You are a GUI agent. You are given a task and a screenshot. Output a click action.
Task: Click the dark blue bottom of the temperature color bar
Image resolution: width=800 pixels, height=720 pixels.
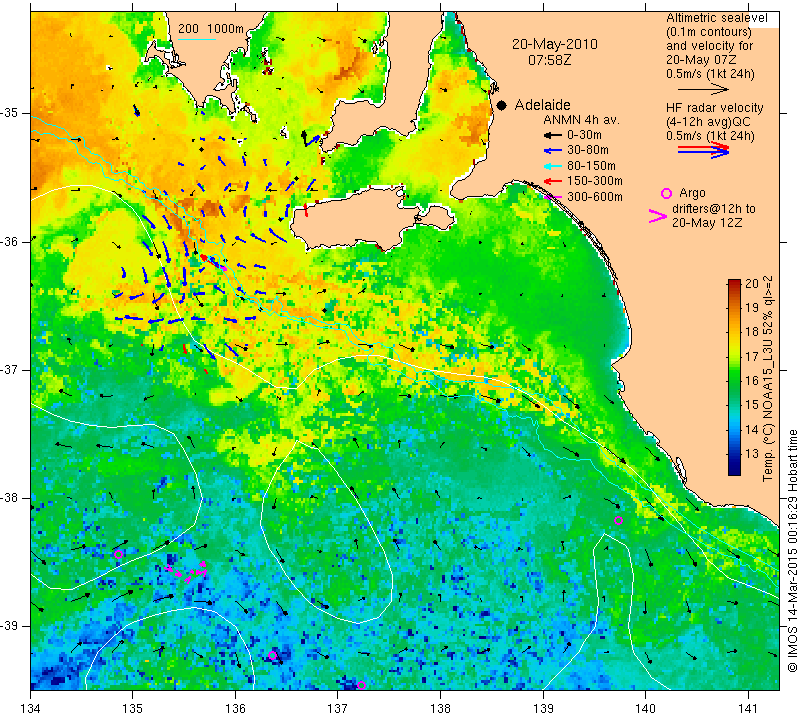click(x=734, y=470)
